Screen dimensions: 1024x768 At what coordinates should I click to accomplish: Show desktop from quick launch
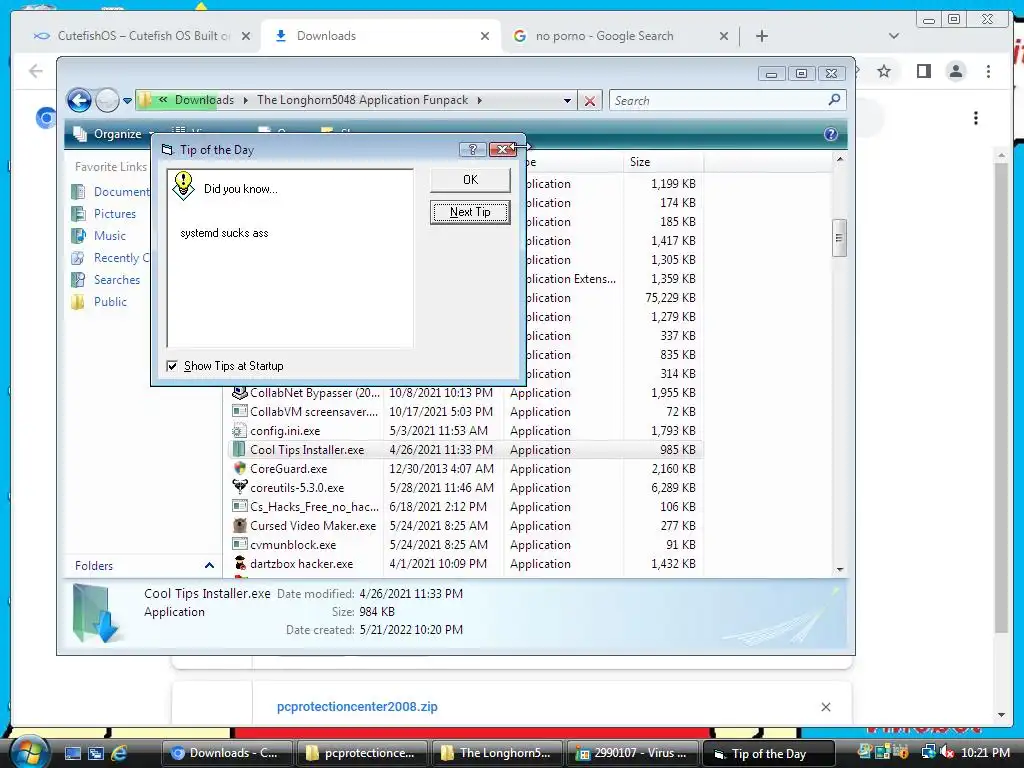(x=72, y=753)
